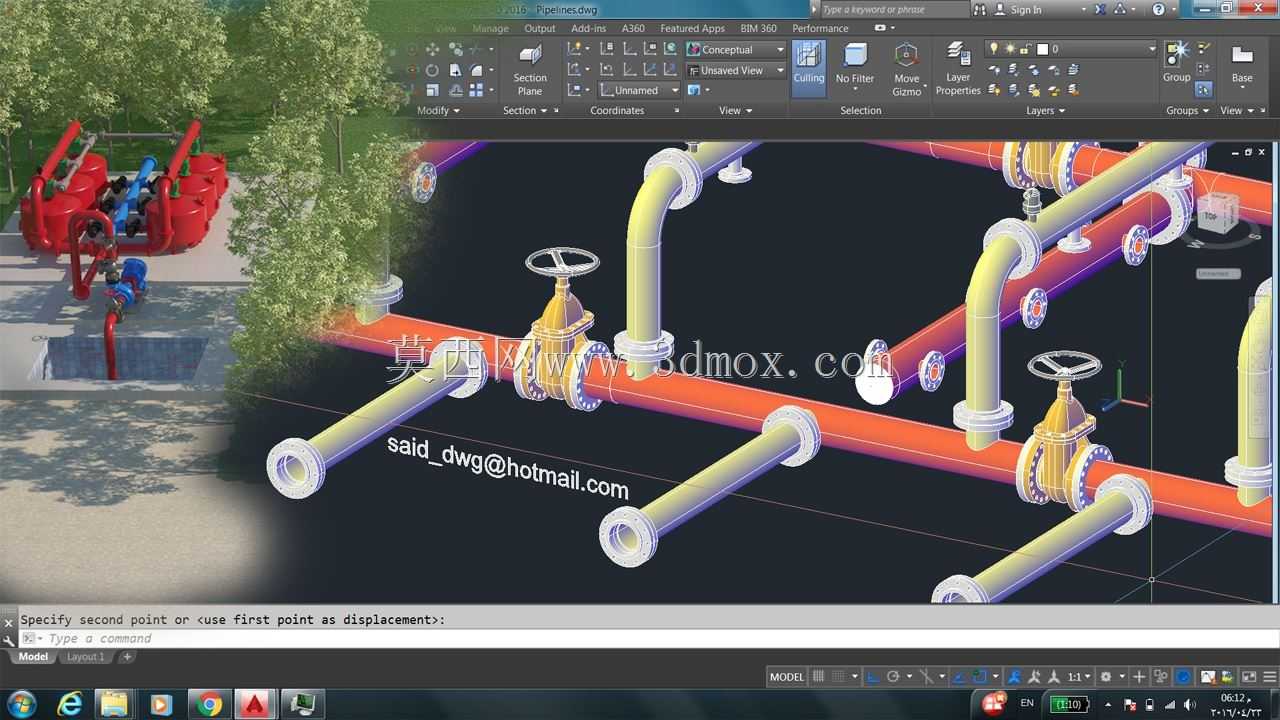Click the wrench customize icon on command line
The image size is (1280, 720).
click(9, 640)
